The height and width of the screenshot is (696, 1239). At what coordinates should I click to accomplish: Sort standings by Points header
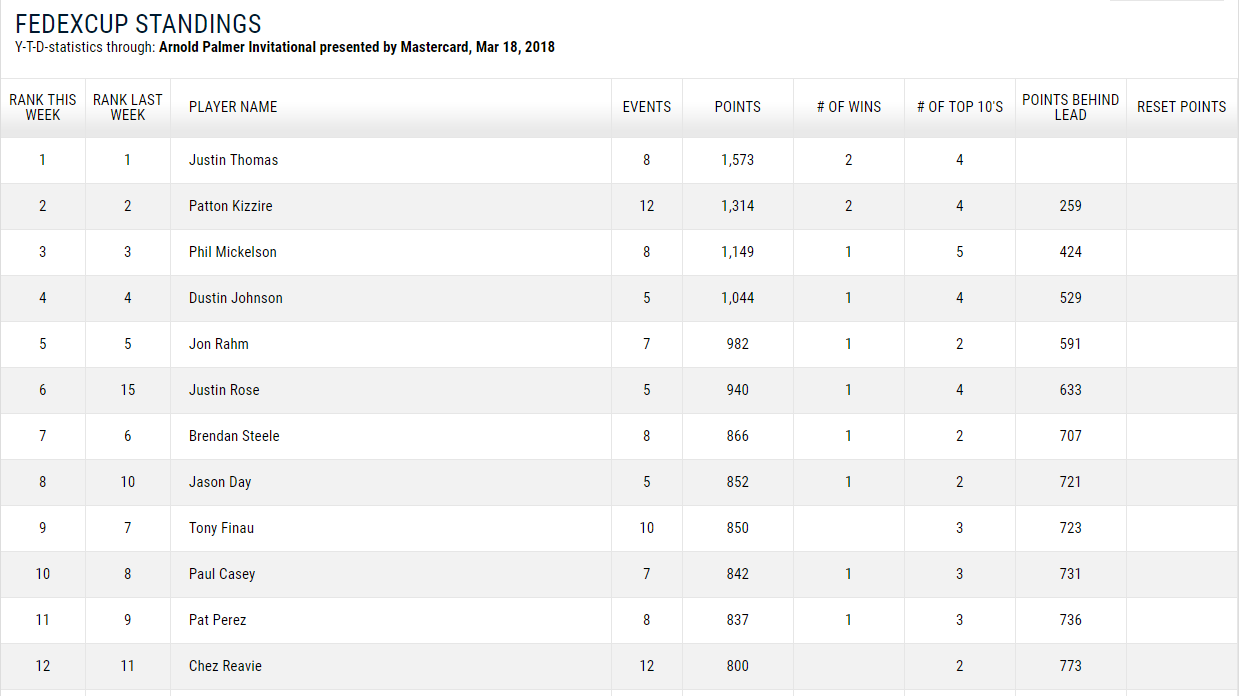738,107
